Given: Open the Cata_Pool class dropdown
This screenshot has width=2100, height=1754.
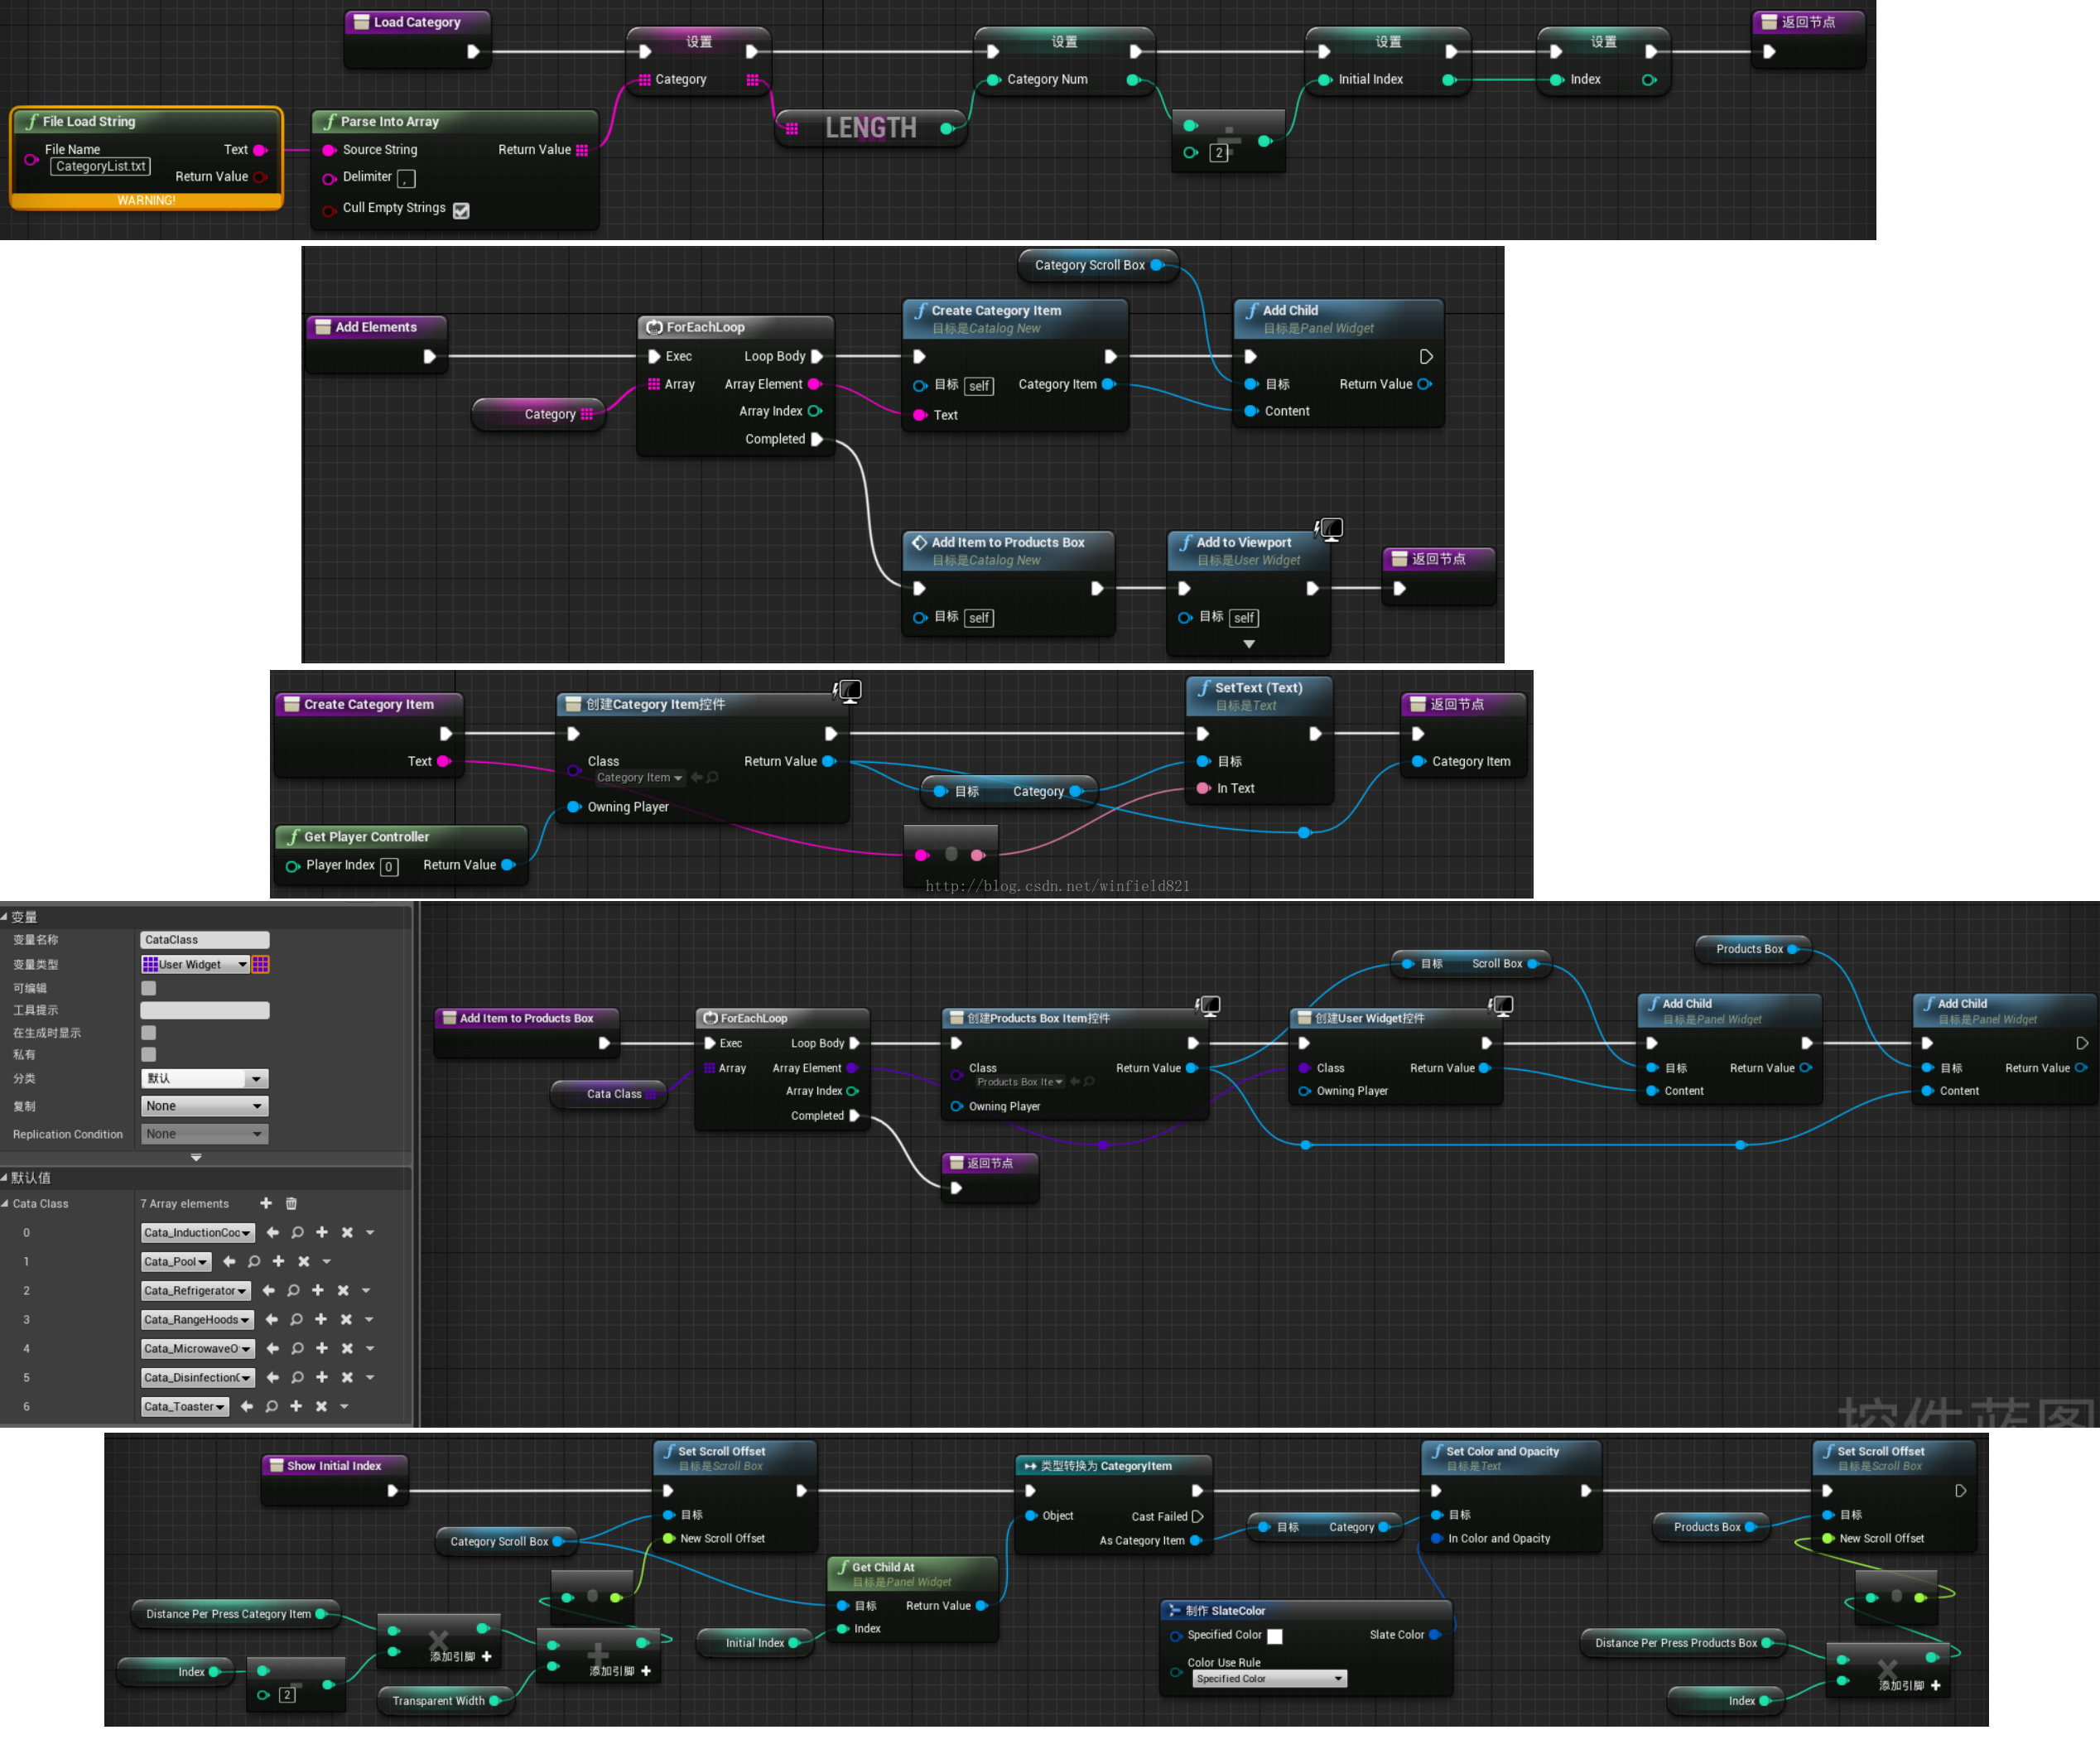Looking at the screenshot, I should (176, 1261).
